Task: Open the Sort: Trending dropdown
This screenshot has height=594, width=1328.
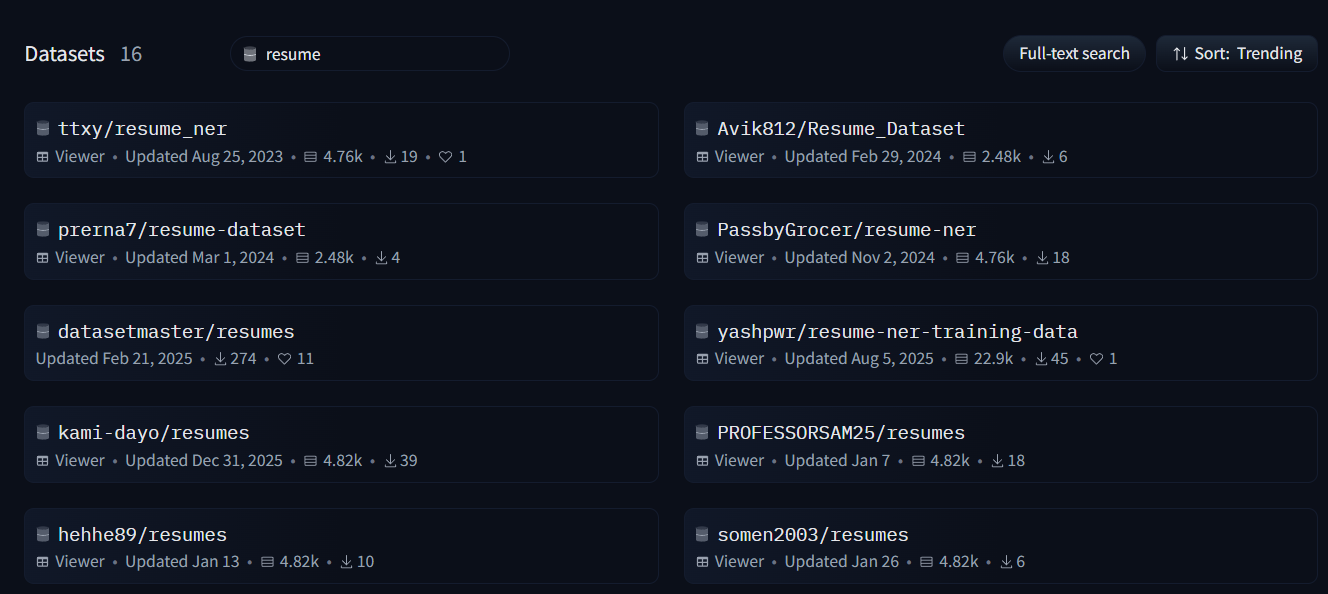Action: coord(1237,54)
